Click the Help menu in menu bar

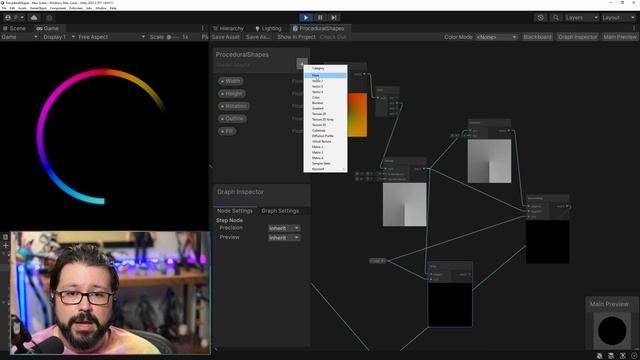point(113,8)
